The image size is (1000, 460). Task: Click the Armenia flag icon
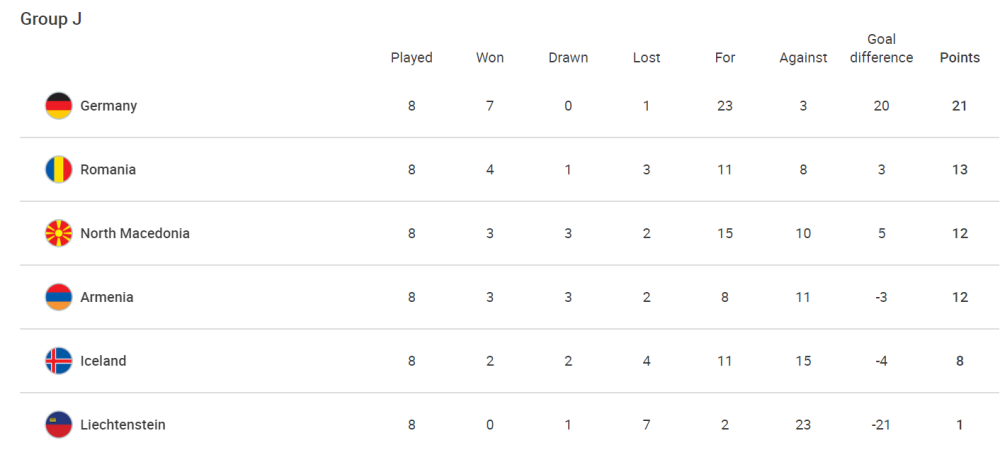[59, 297]
